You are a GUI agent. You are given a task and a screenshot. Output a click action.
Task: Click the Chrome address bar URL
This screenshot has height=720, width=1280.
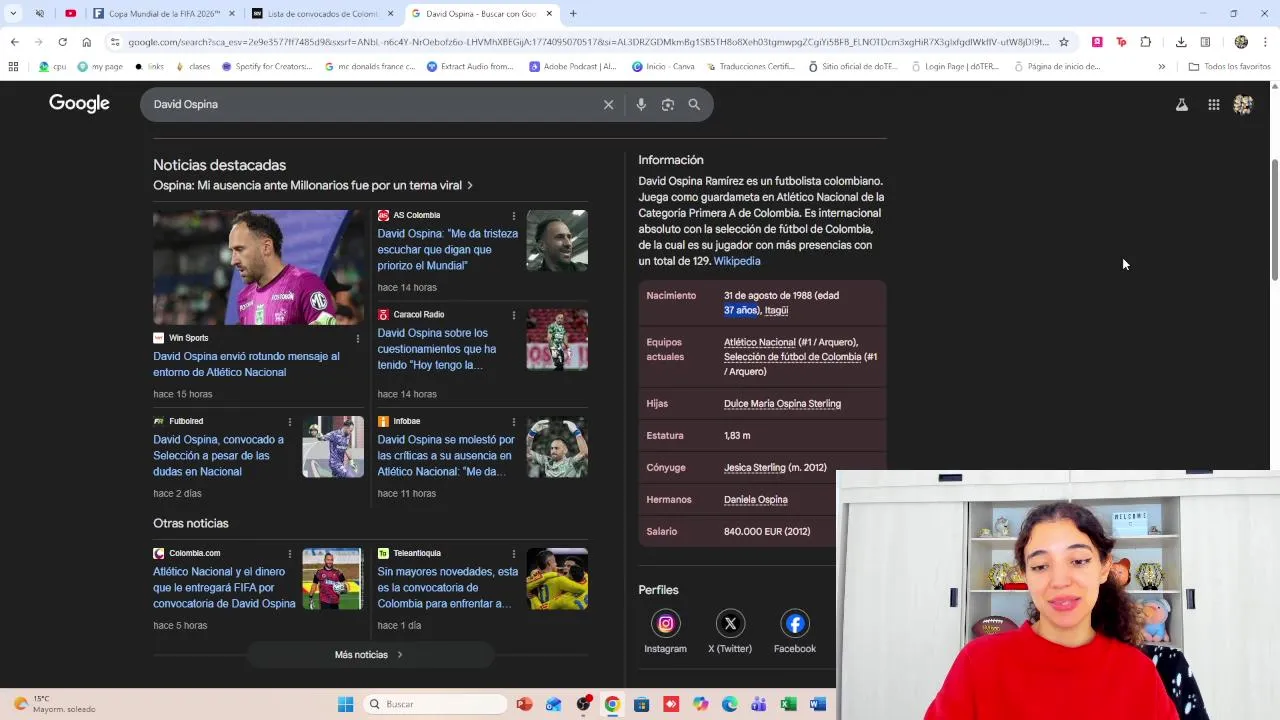pyautogui.click(x=588, y=42)
